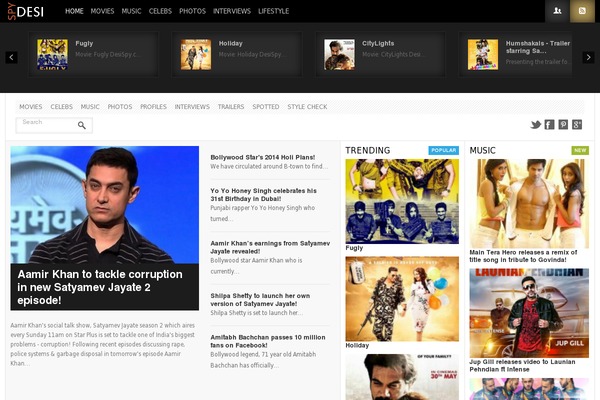600x400 pixels.
Task: Open the Twitter social icon
Action: coord(536,124)
